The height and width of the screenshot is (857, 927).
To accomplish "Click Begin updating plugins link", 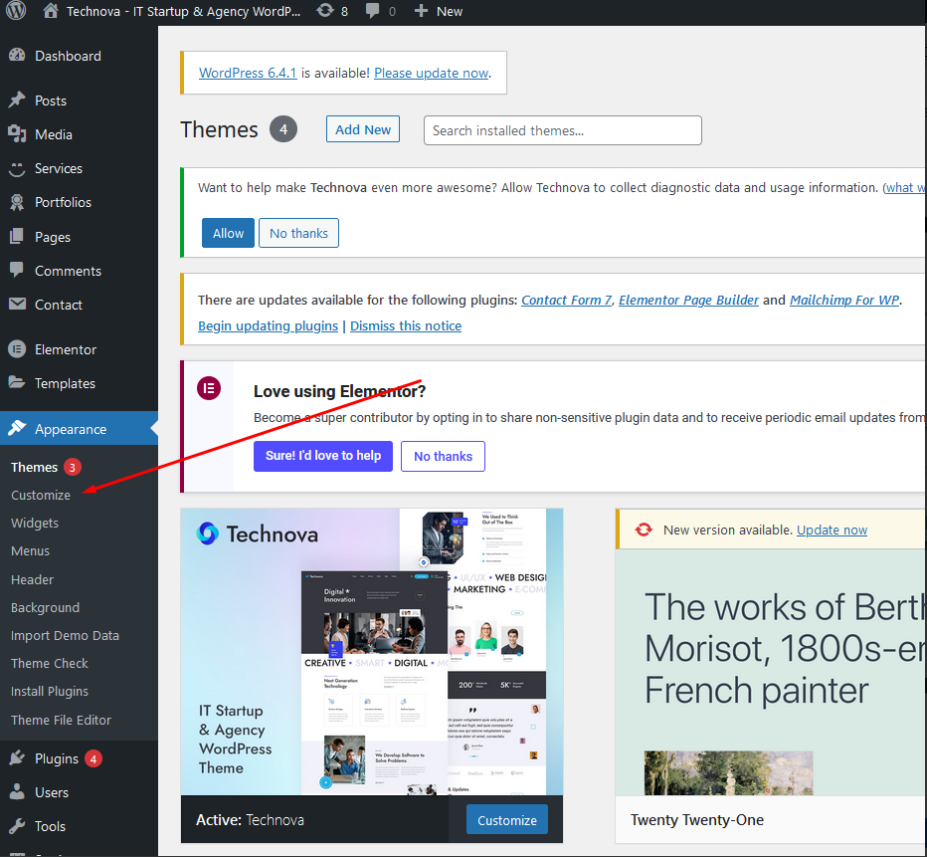I will pyautogui.click(x=268, y=326).
